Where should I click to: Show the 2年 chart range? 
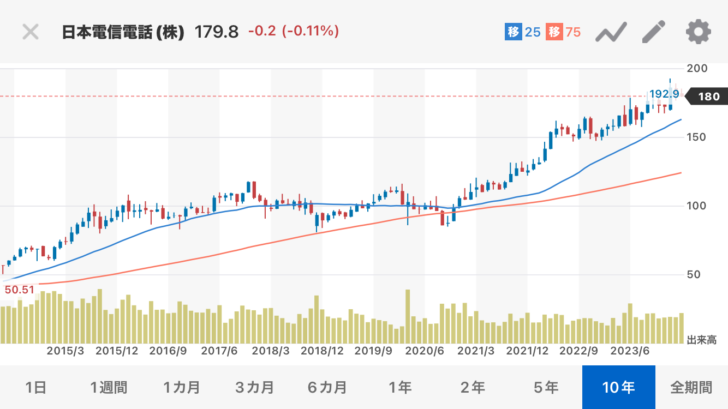click(x=473, y=387)
